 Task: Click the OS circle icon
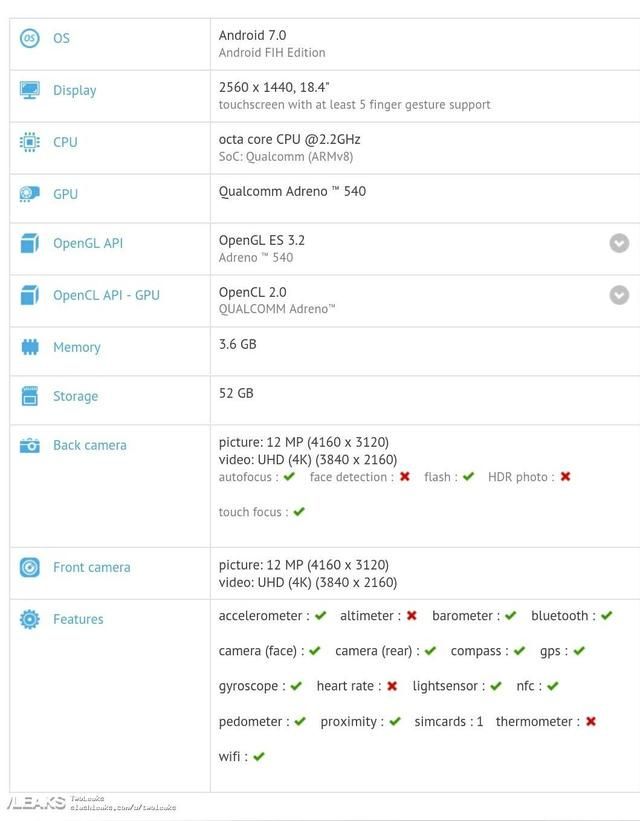(29, 38)
